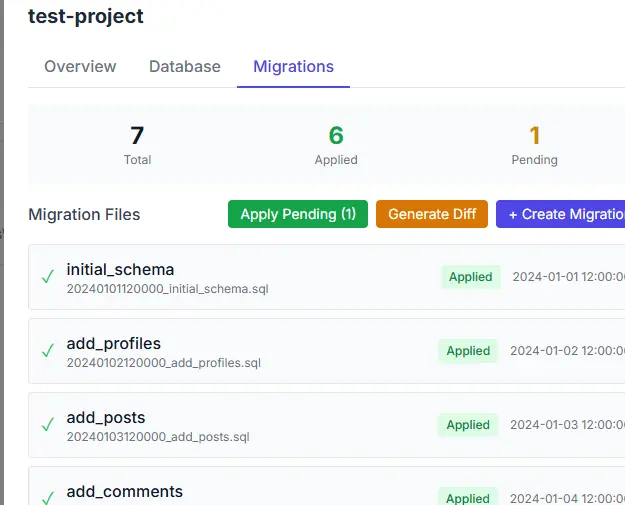Switch to the Database tab
The image size is (625, 505).
click(185, 67)
